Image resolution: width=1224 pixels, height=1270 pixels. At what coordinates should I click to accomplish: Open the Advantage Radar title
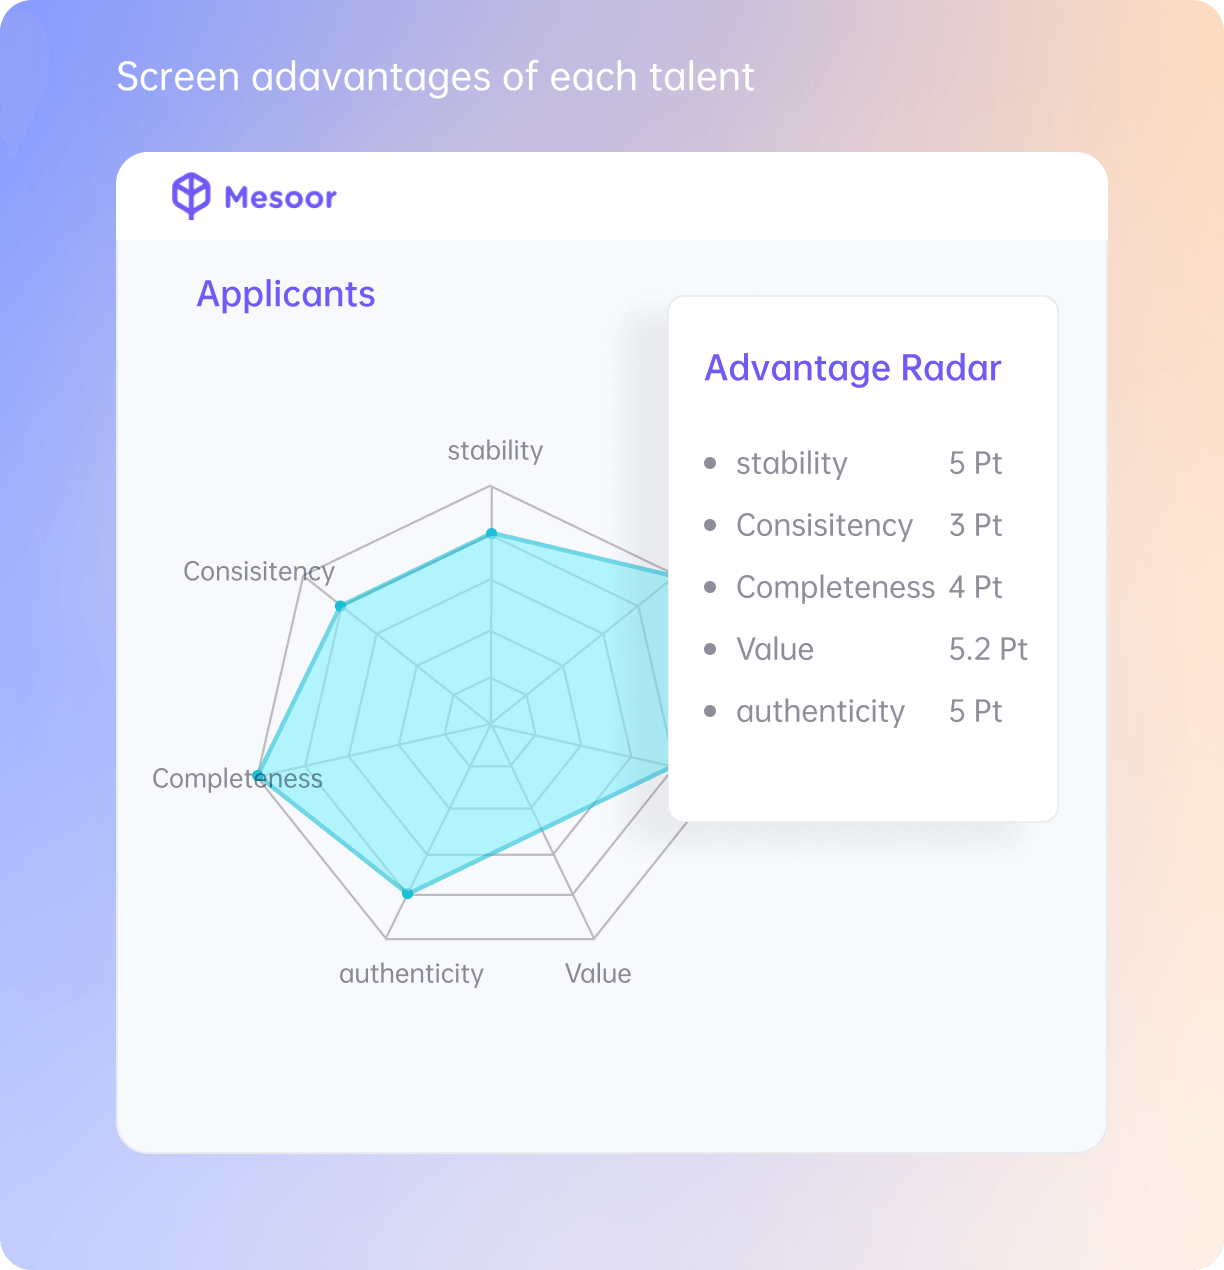point(853,368)
